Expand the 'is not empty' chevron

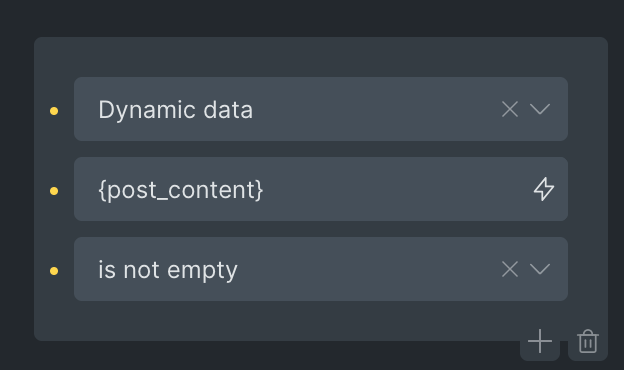540,269
